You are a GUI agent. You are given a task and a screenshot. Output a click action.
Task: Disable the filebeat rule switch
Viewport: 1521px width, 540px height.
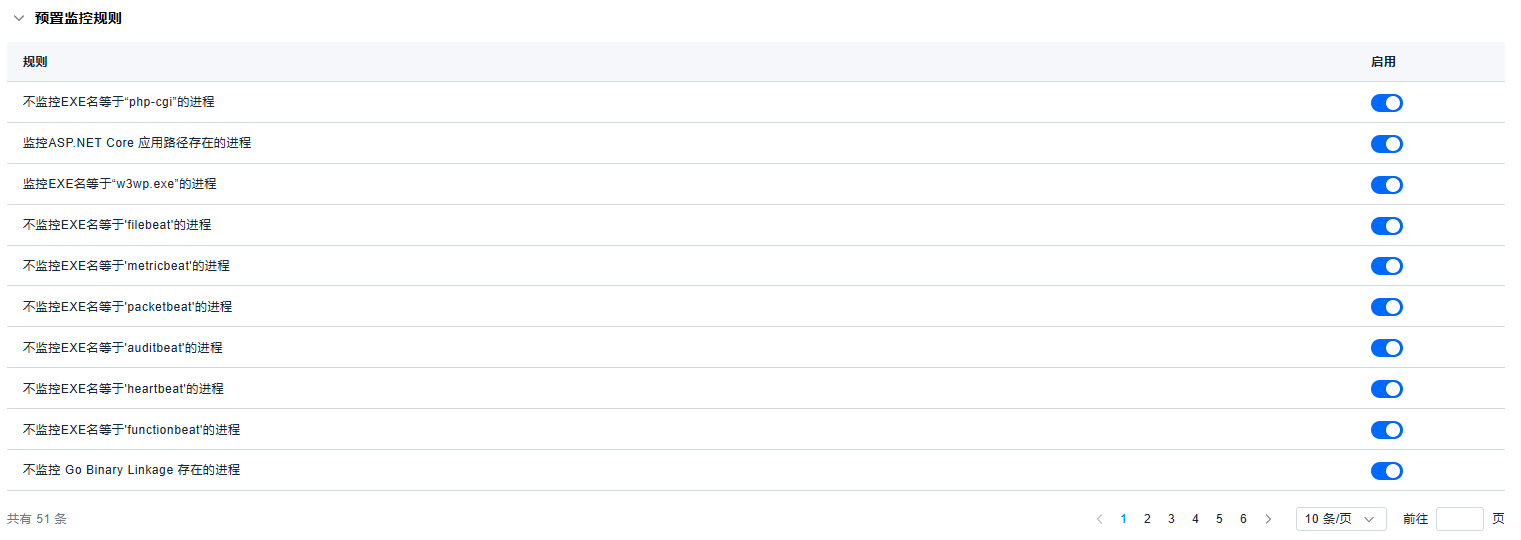pyautogui.click(x=1386, y=226)
